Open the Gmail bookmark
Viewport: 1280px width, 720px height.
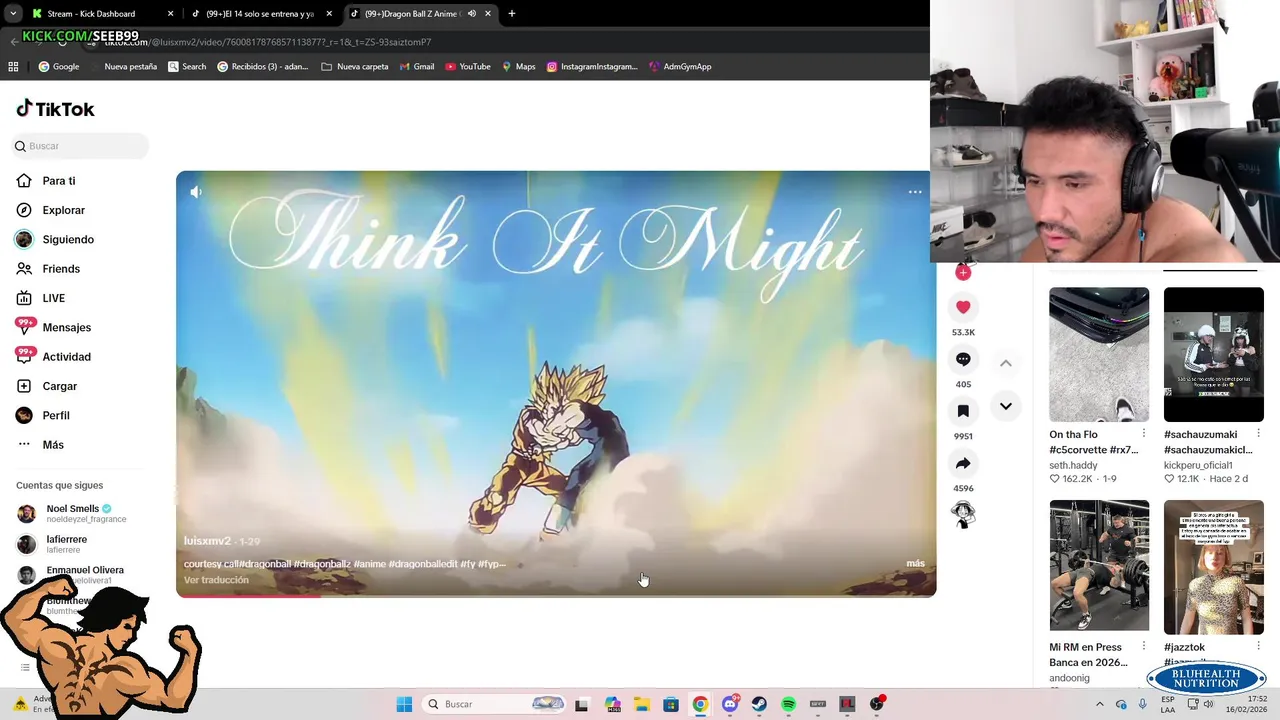tap(416, 67)
